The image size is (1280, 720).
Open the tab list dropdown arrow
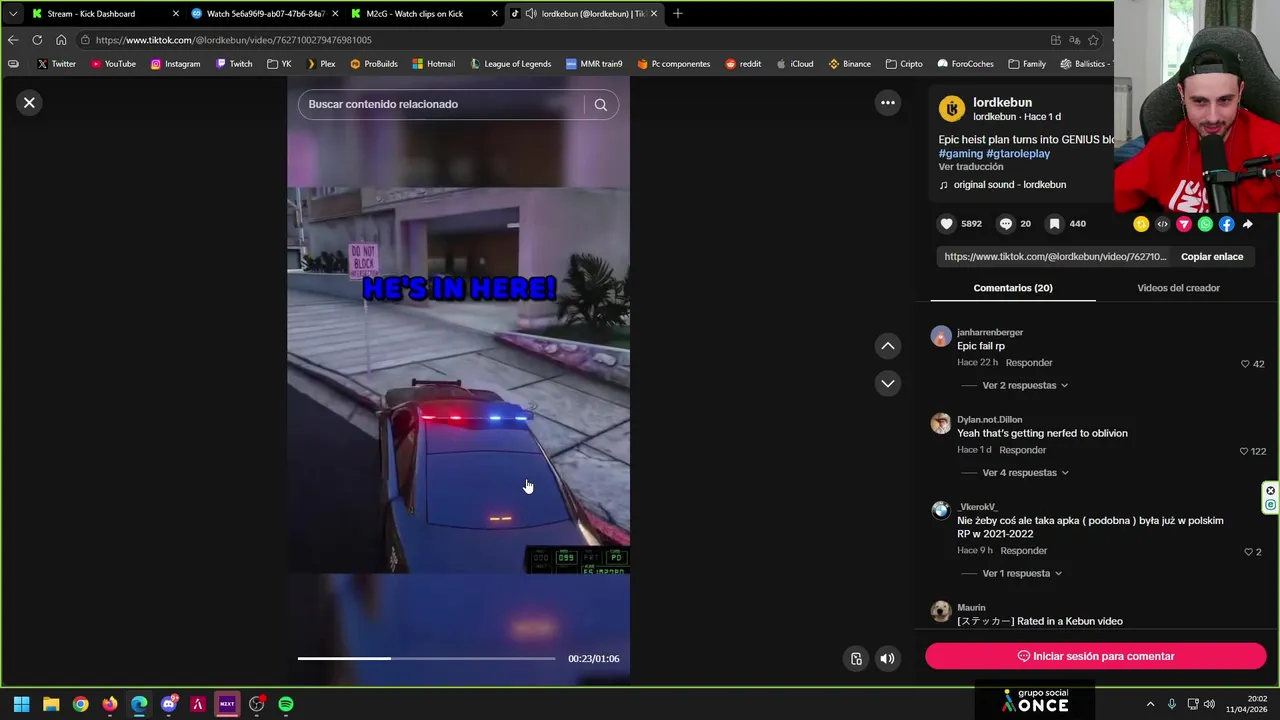[13, 14]
